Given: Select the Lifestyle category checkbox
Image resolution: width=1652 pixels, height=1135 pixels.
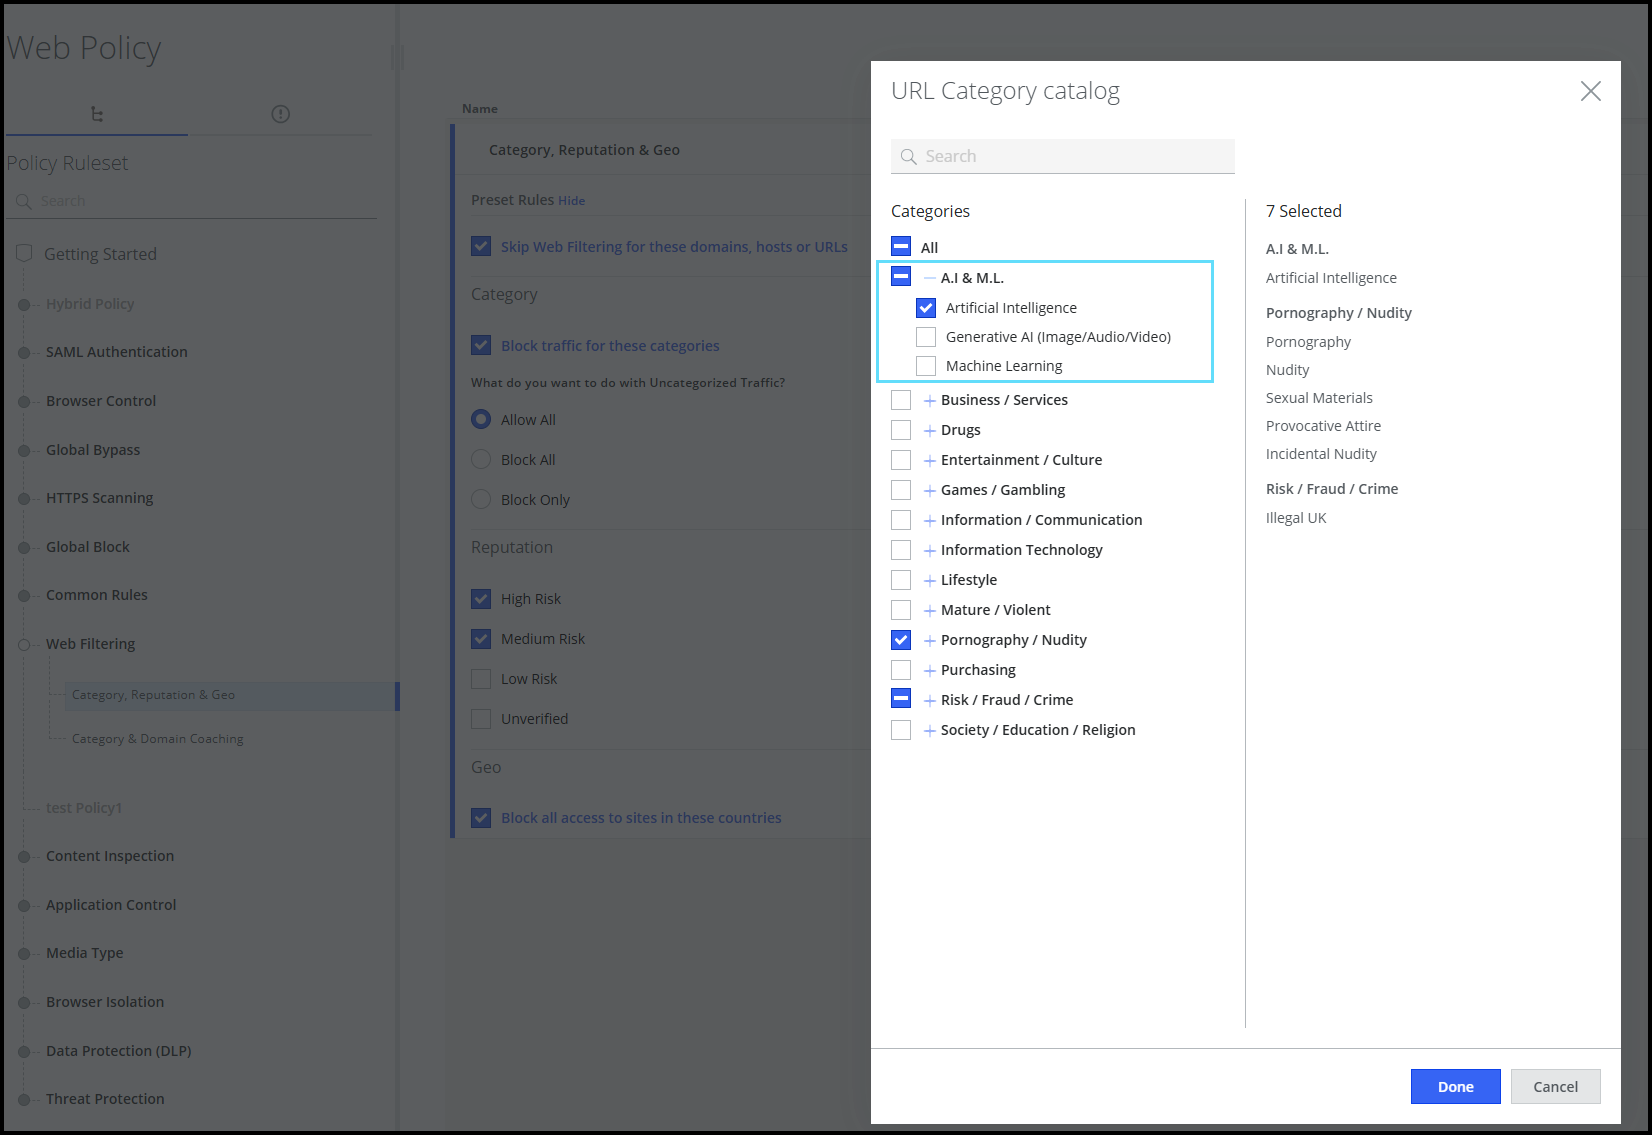Looking at the screenshot, I should pos(901,580).
